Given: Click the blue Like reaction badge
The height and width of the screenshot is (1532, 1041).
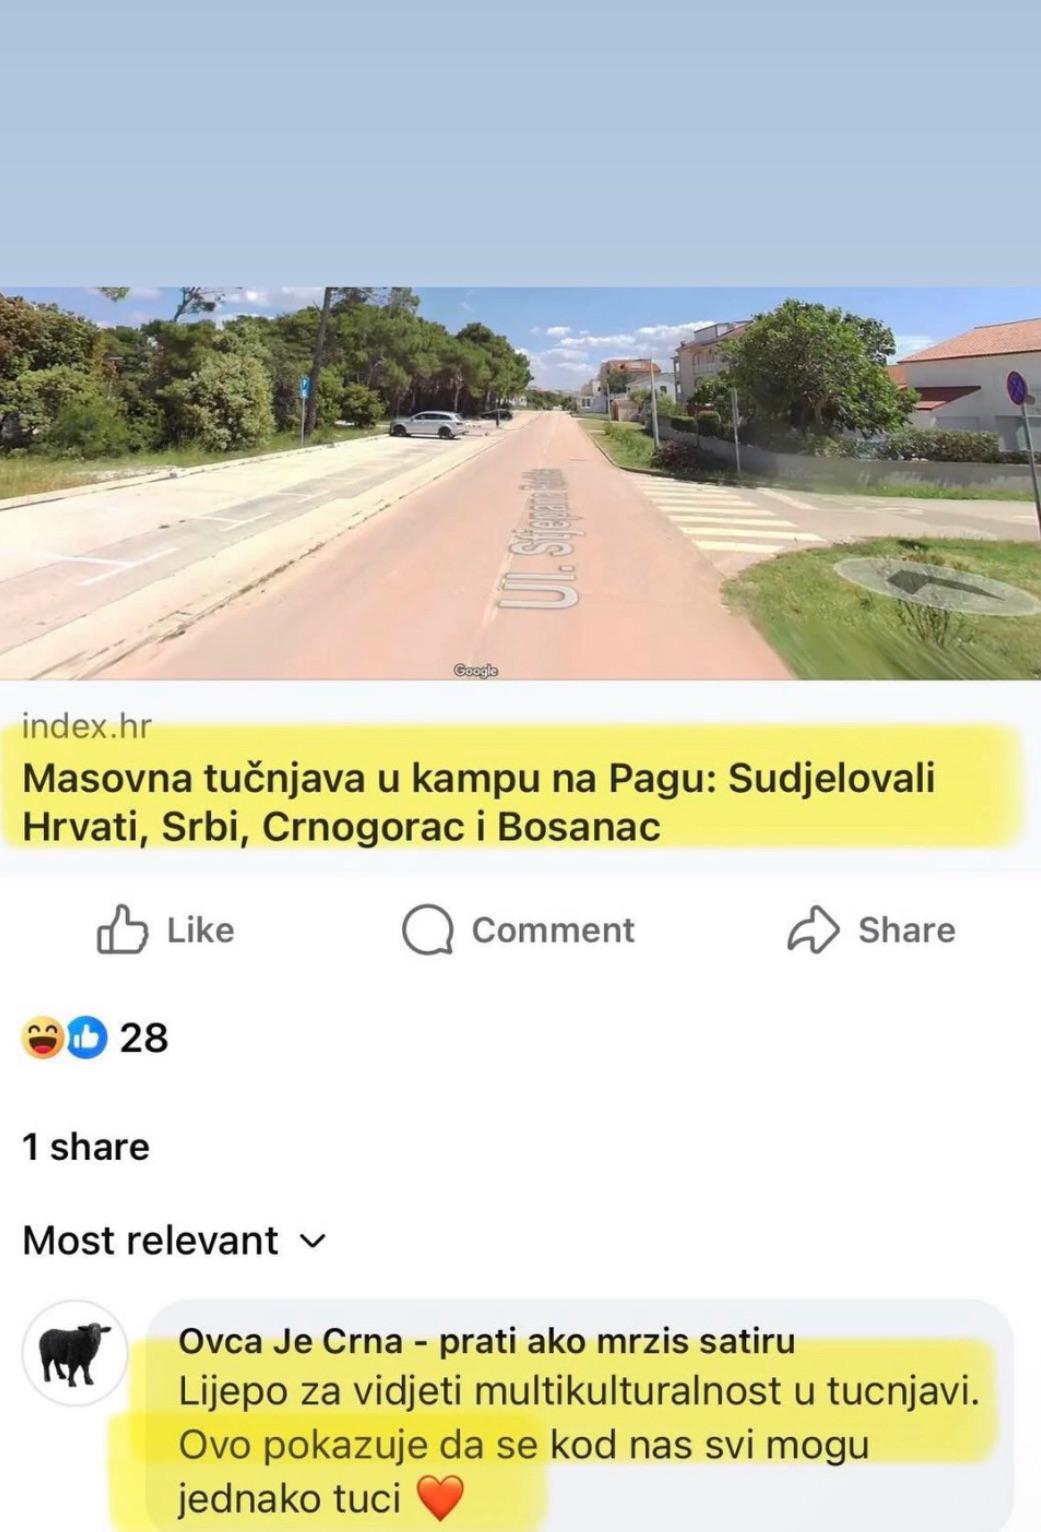Looking at the screenshot, I should tap(87, 1038).
